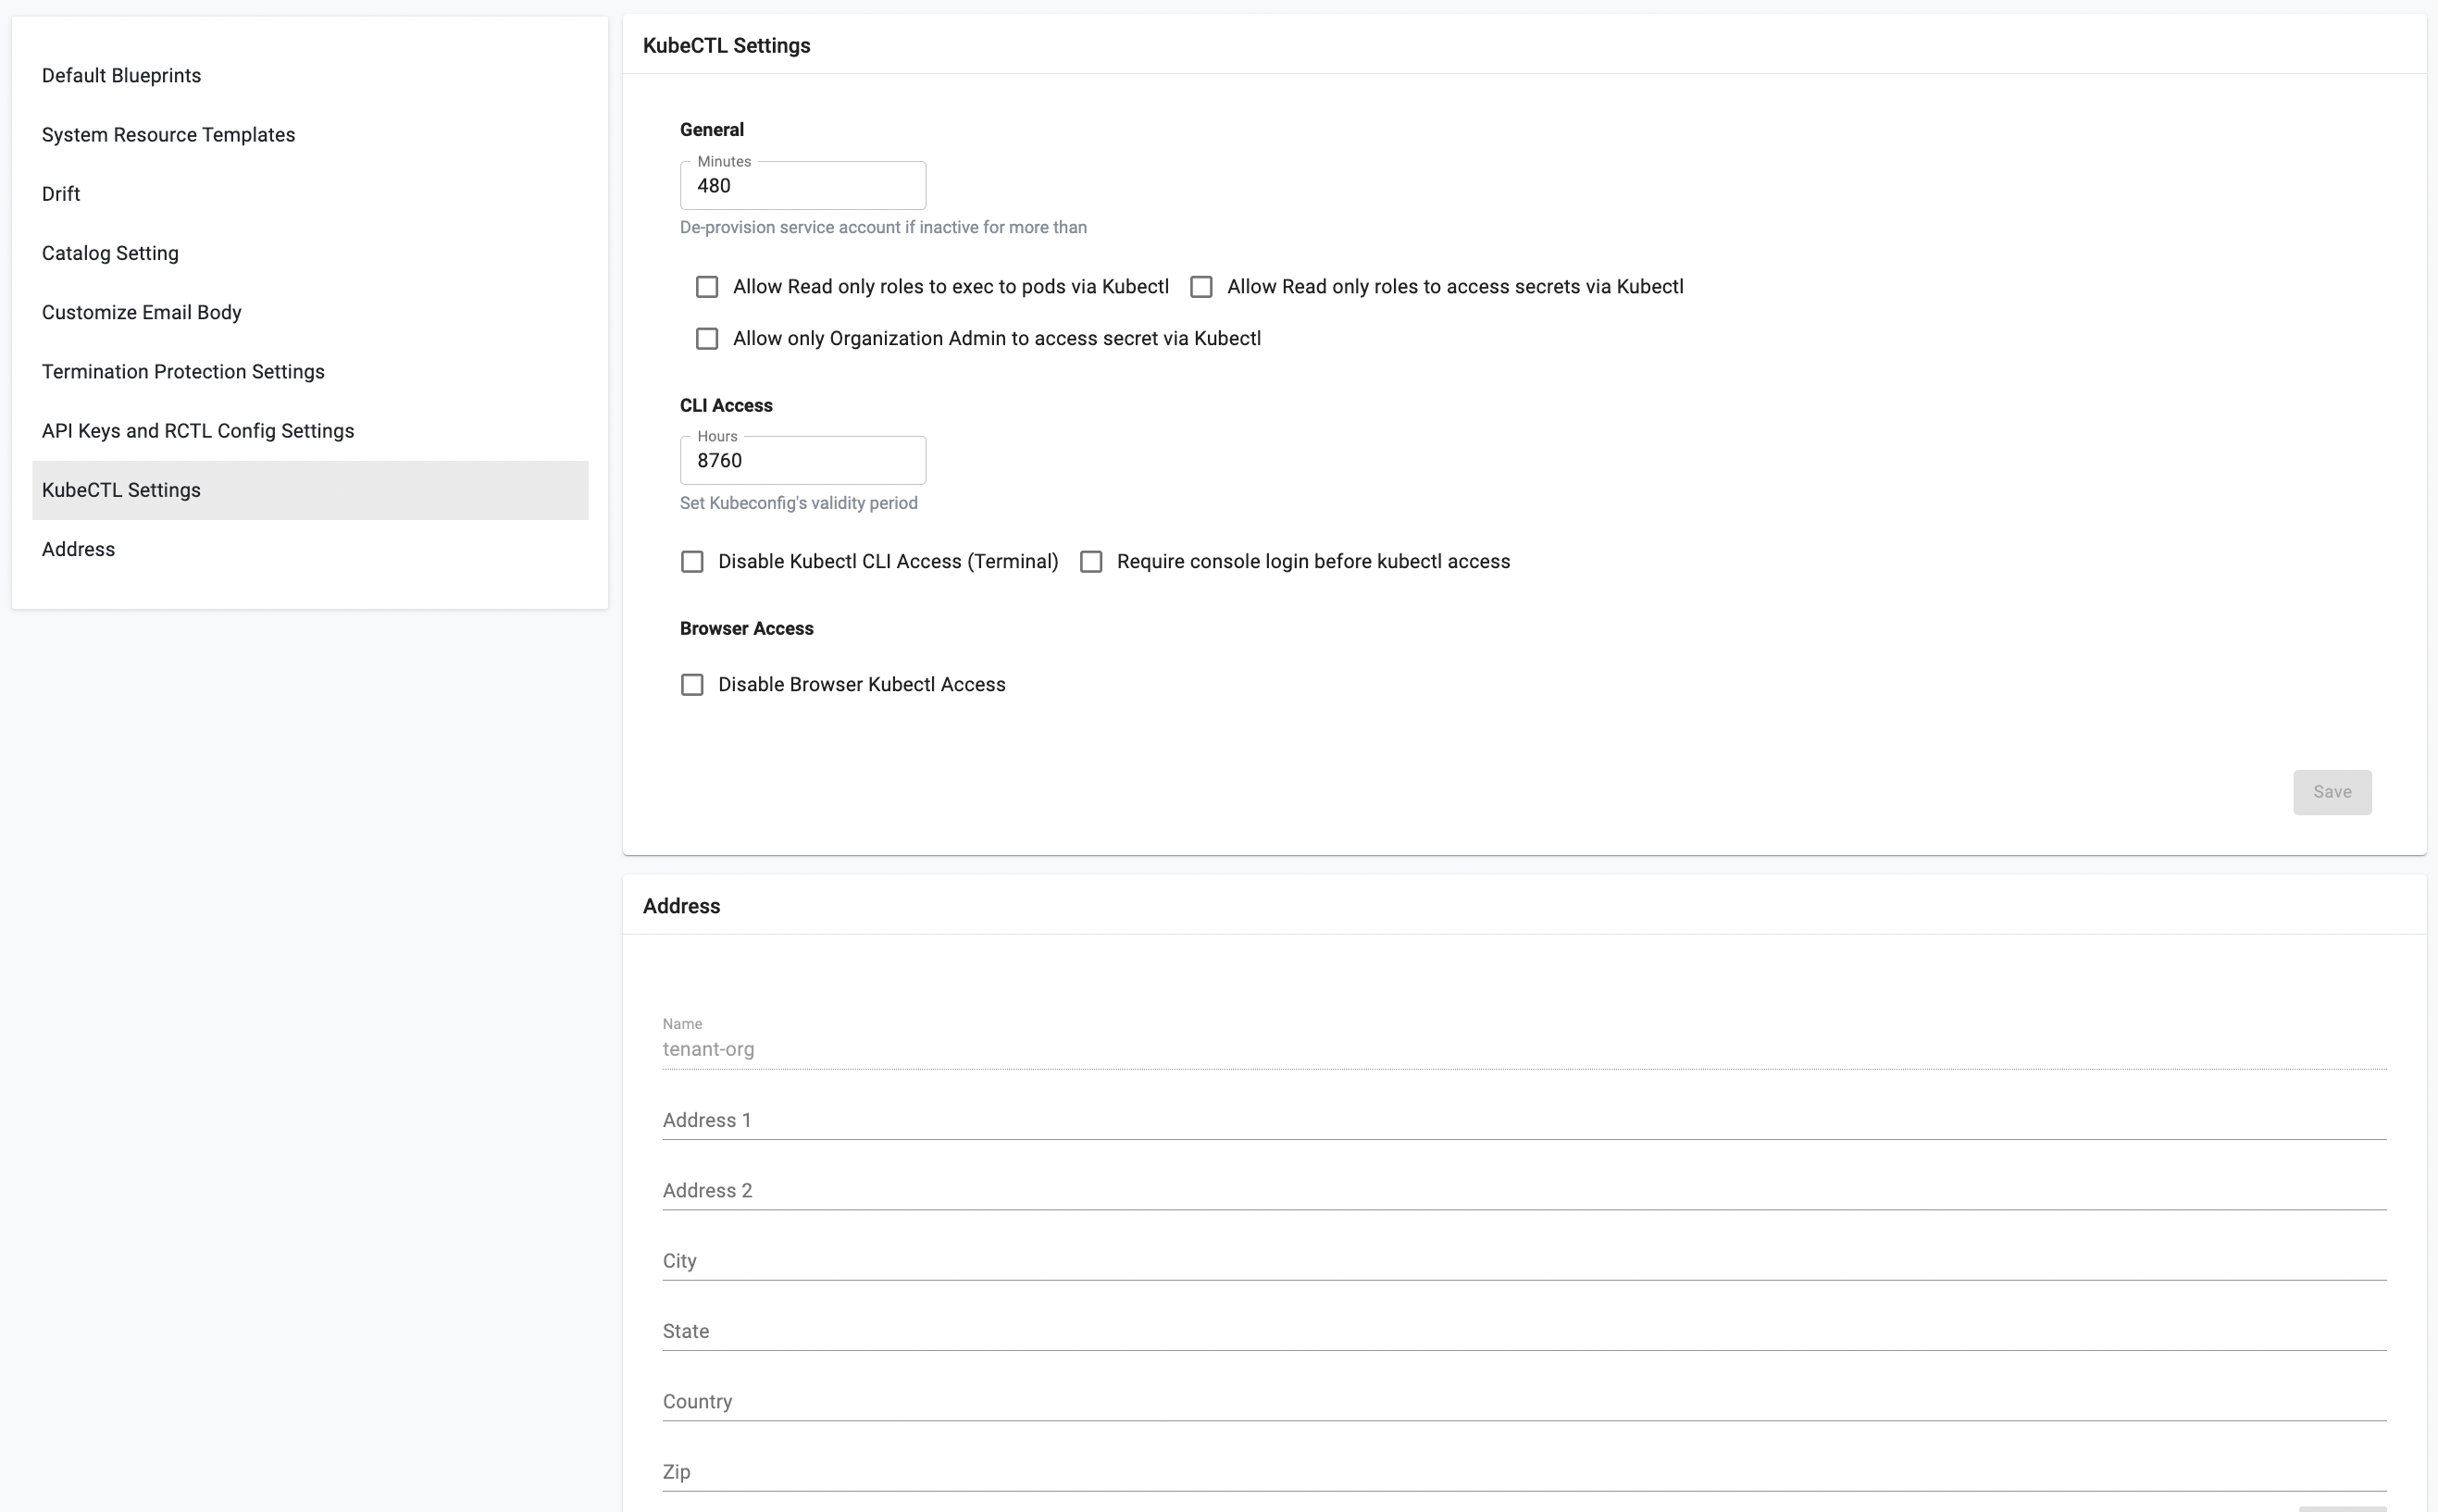Image resolution: width=2438 pixels, height=1512 pixels.
Task: Check allow read only roles access secrets
Action: point(1201,287)
